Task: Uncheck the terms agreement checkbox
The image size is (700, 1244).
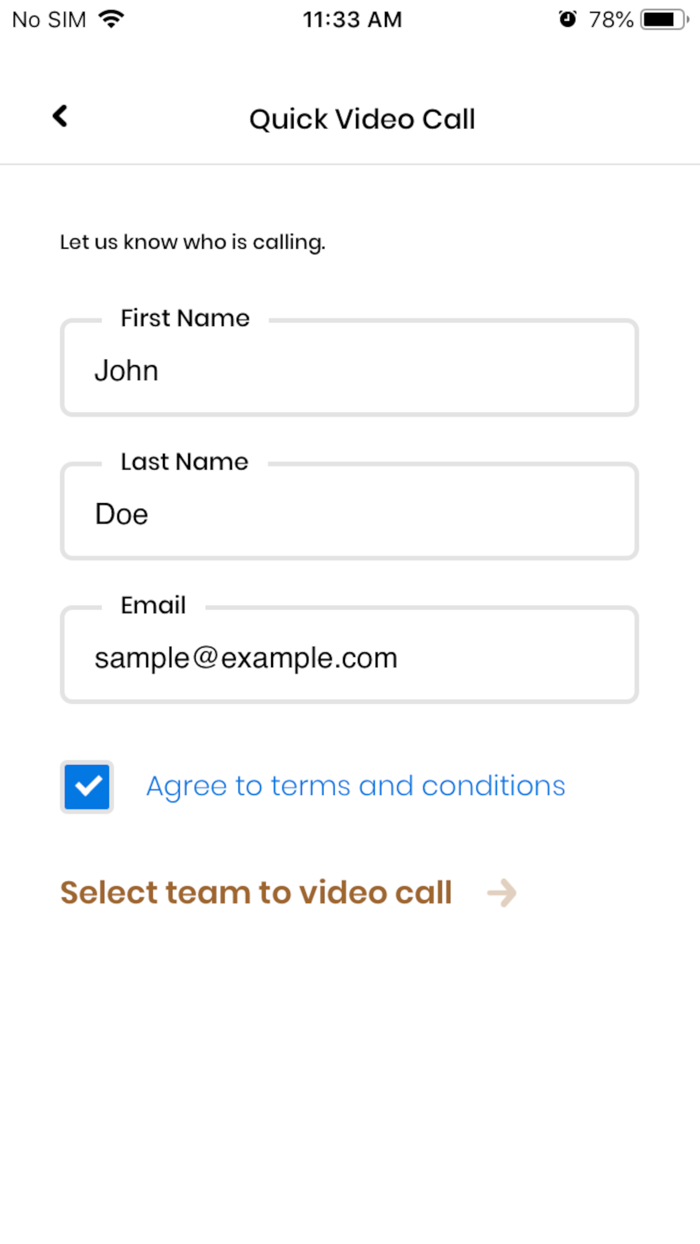Action: click(x=87, y=787)
